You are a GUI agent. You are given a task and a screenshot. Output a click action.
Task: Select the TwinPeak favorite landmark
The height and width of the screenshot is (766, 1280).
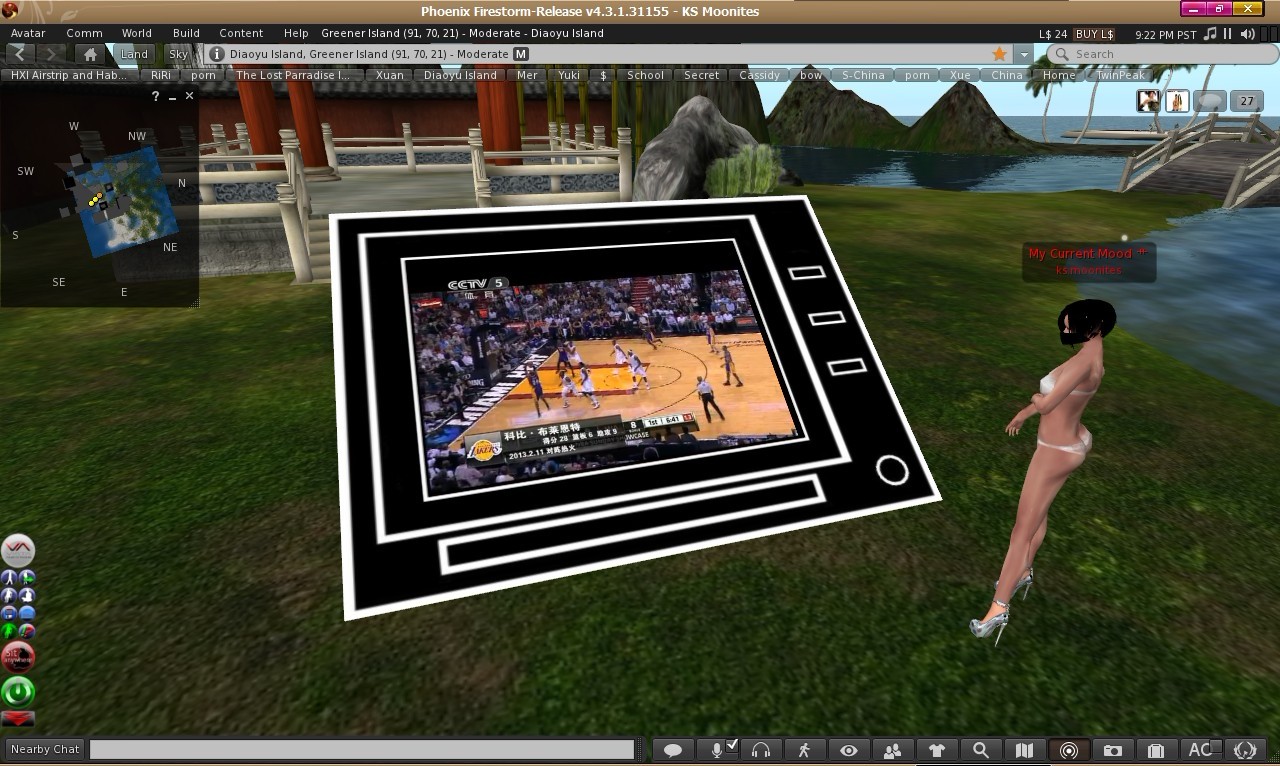click(1120, 75)
